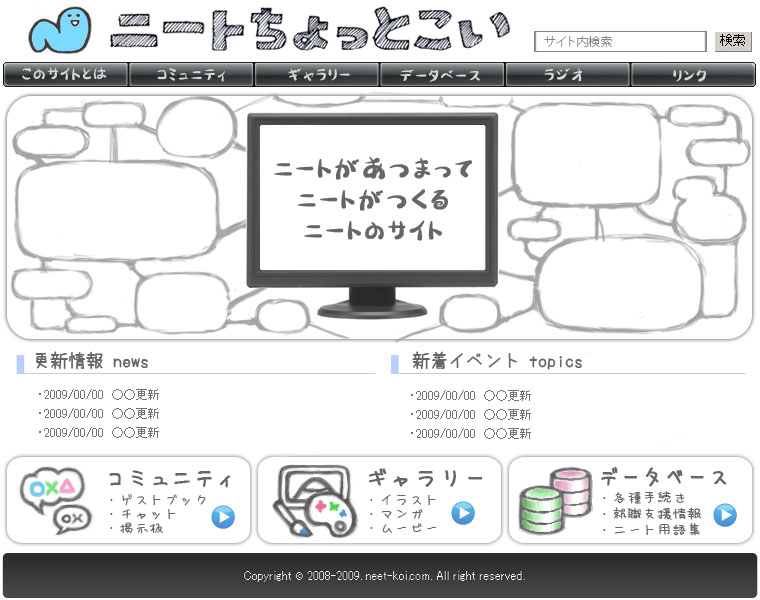The width and height of the screenshot is (760, 600).
Task: Select 掲示板 in community card
Action: 142,528
